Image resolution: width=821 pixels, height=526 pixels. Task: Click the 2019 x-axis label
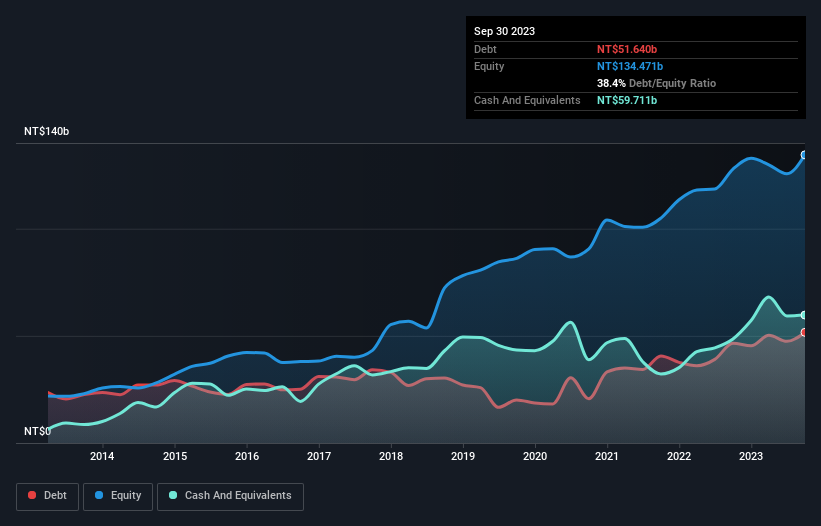click(x=463, y=456)
